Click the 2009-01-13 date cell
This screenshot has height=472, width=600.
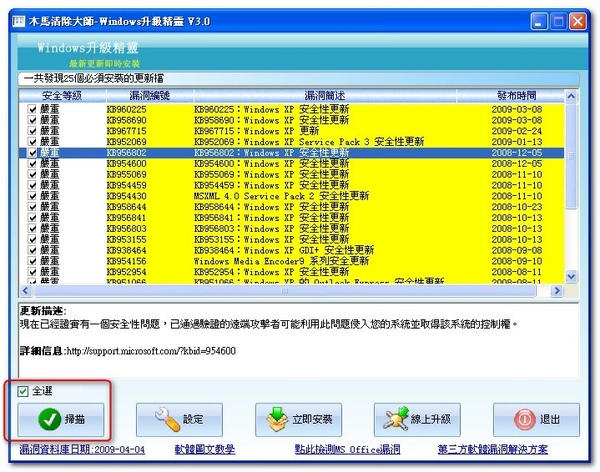coord(517,142)
